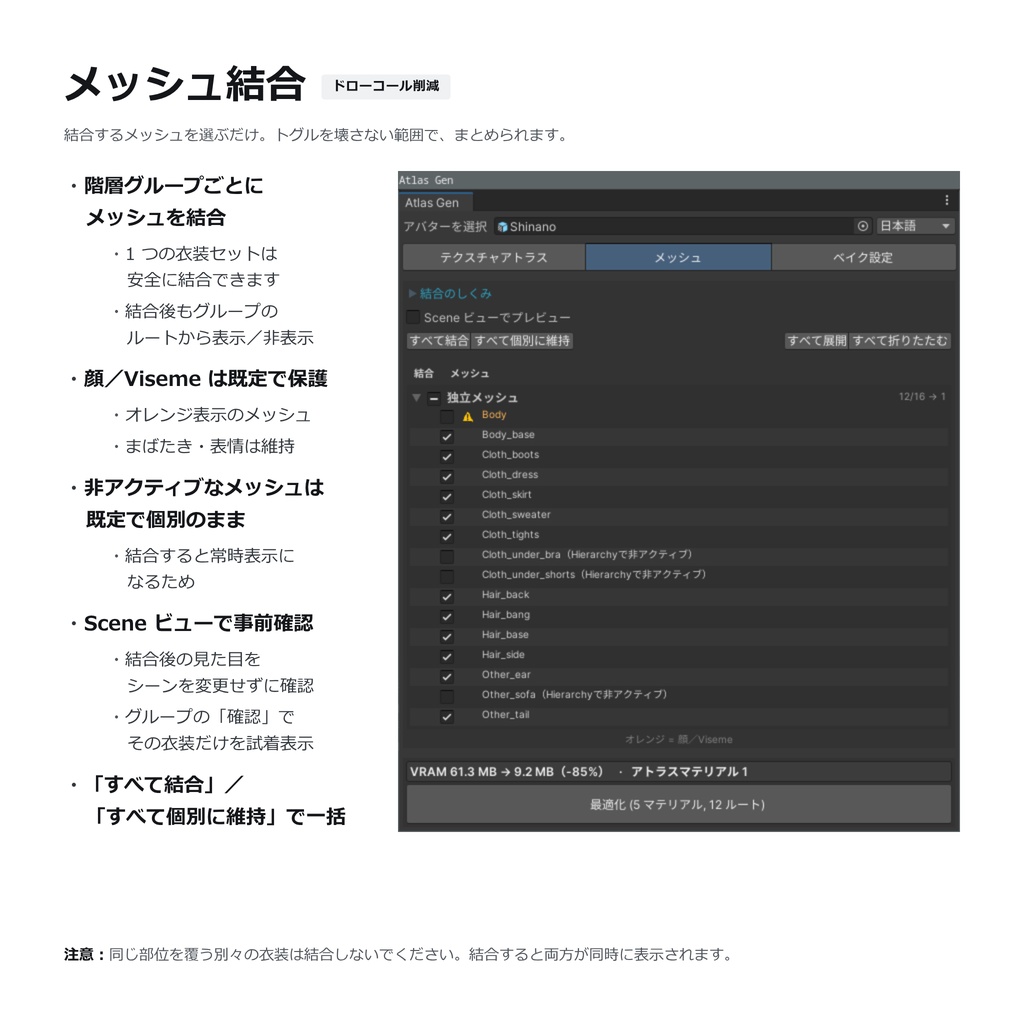
Task: Click the 12/16 → 1 count text
Action: 922,396
